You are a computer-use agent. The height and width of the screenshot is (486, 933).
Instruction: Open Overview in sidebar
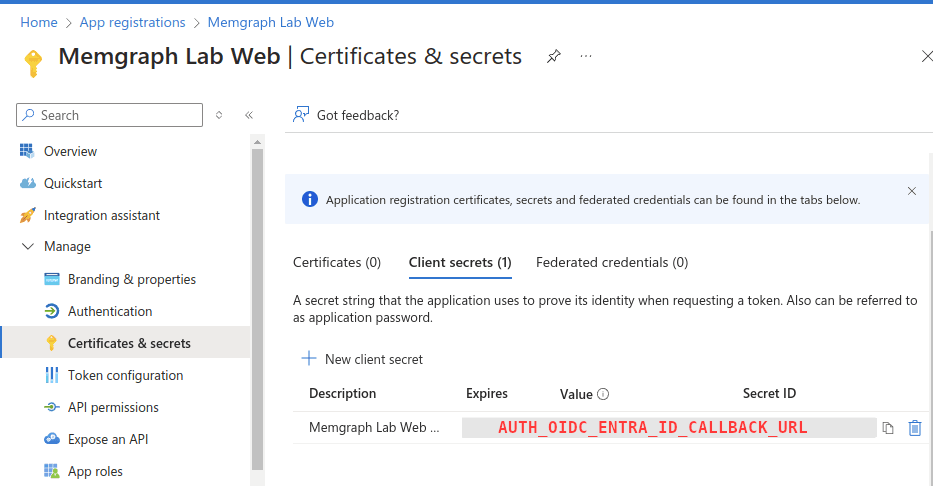click(x=70, y=151)
